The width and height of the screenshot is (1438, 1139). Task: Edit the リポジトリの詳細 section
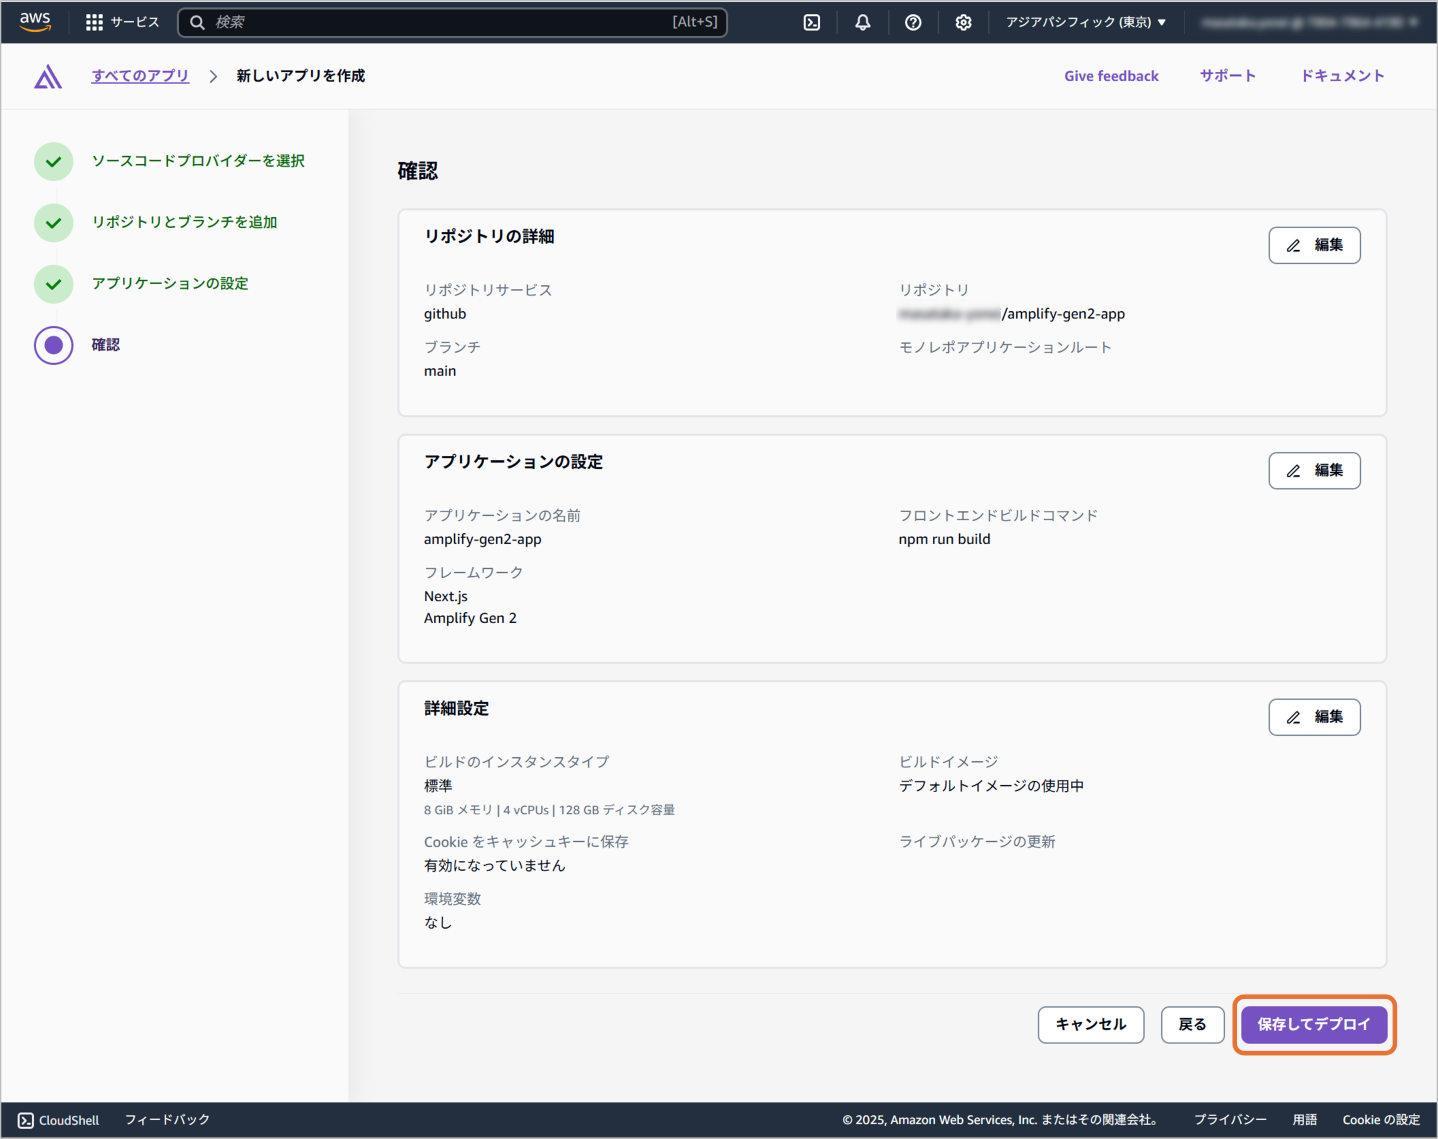click(1314, 245)
